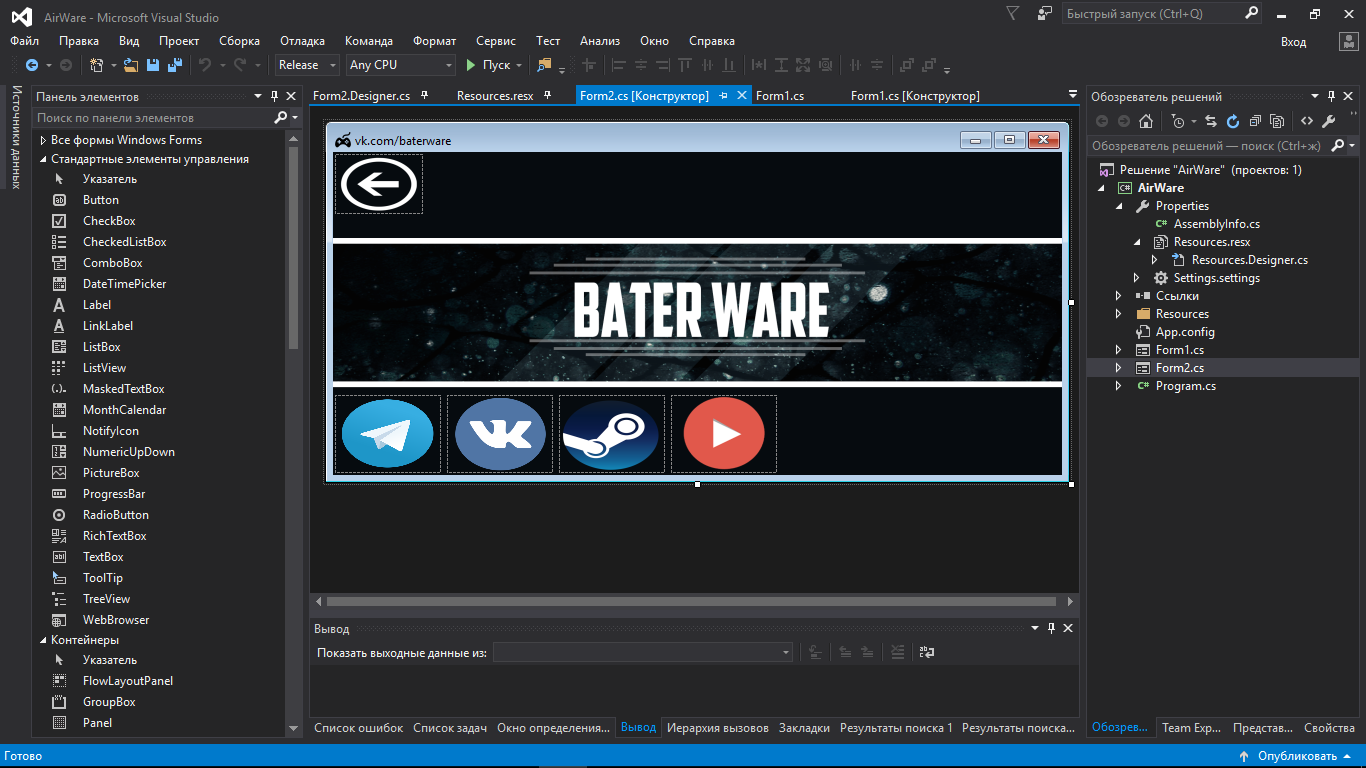Select CheckBox control in toolbox

pos(109,221)
